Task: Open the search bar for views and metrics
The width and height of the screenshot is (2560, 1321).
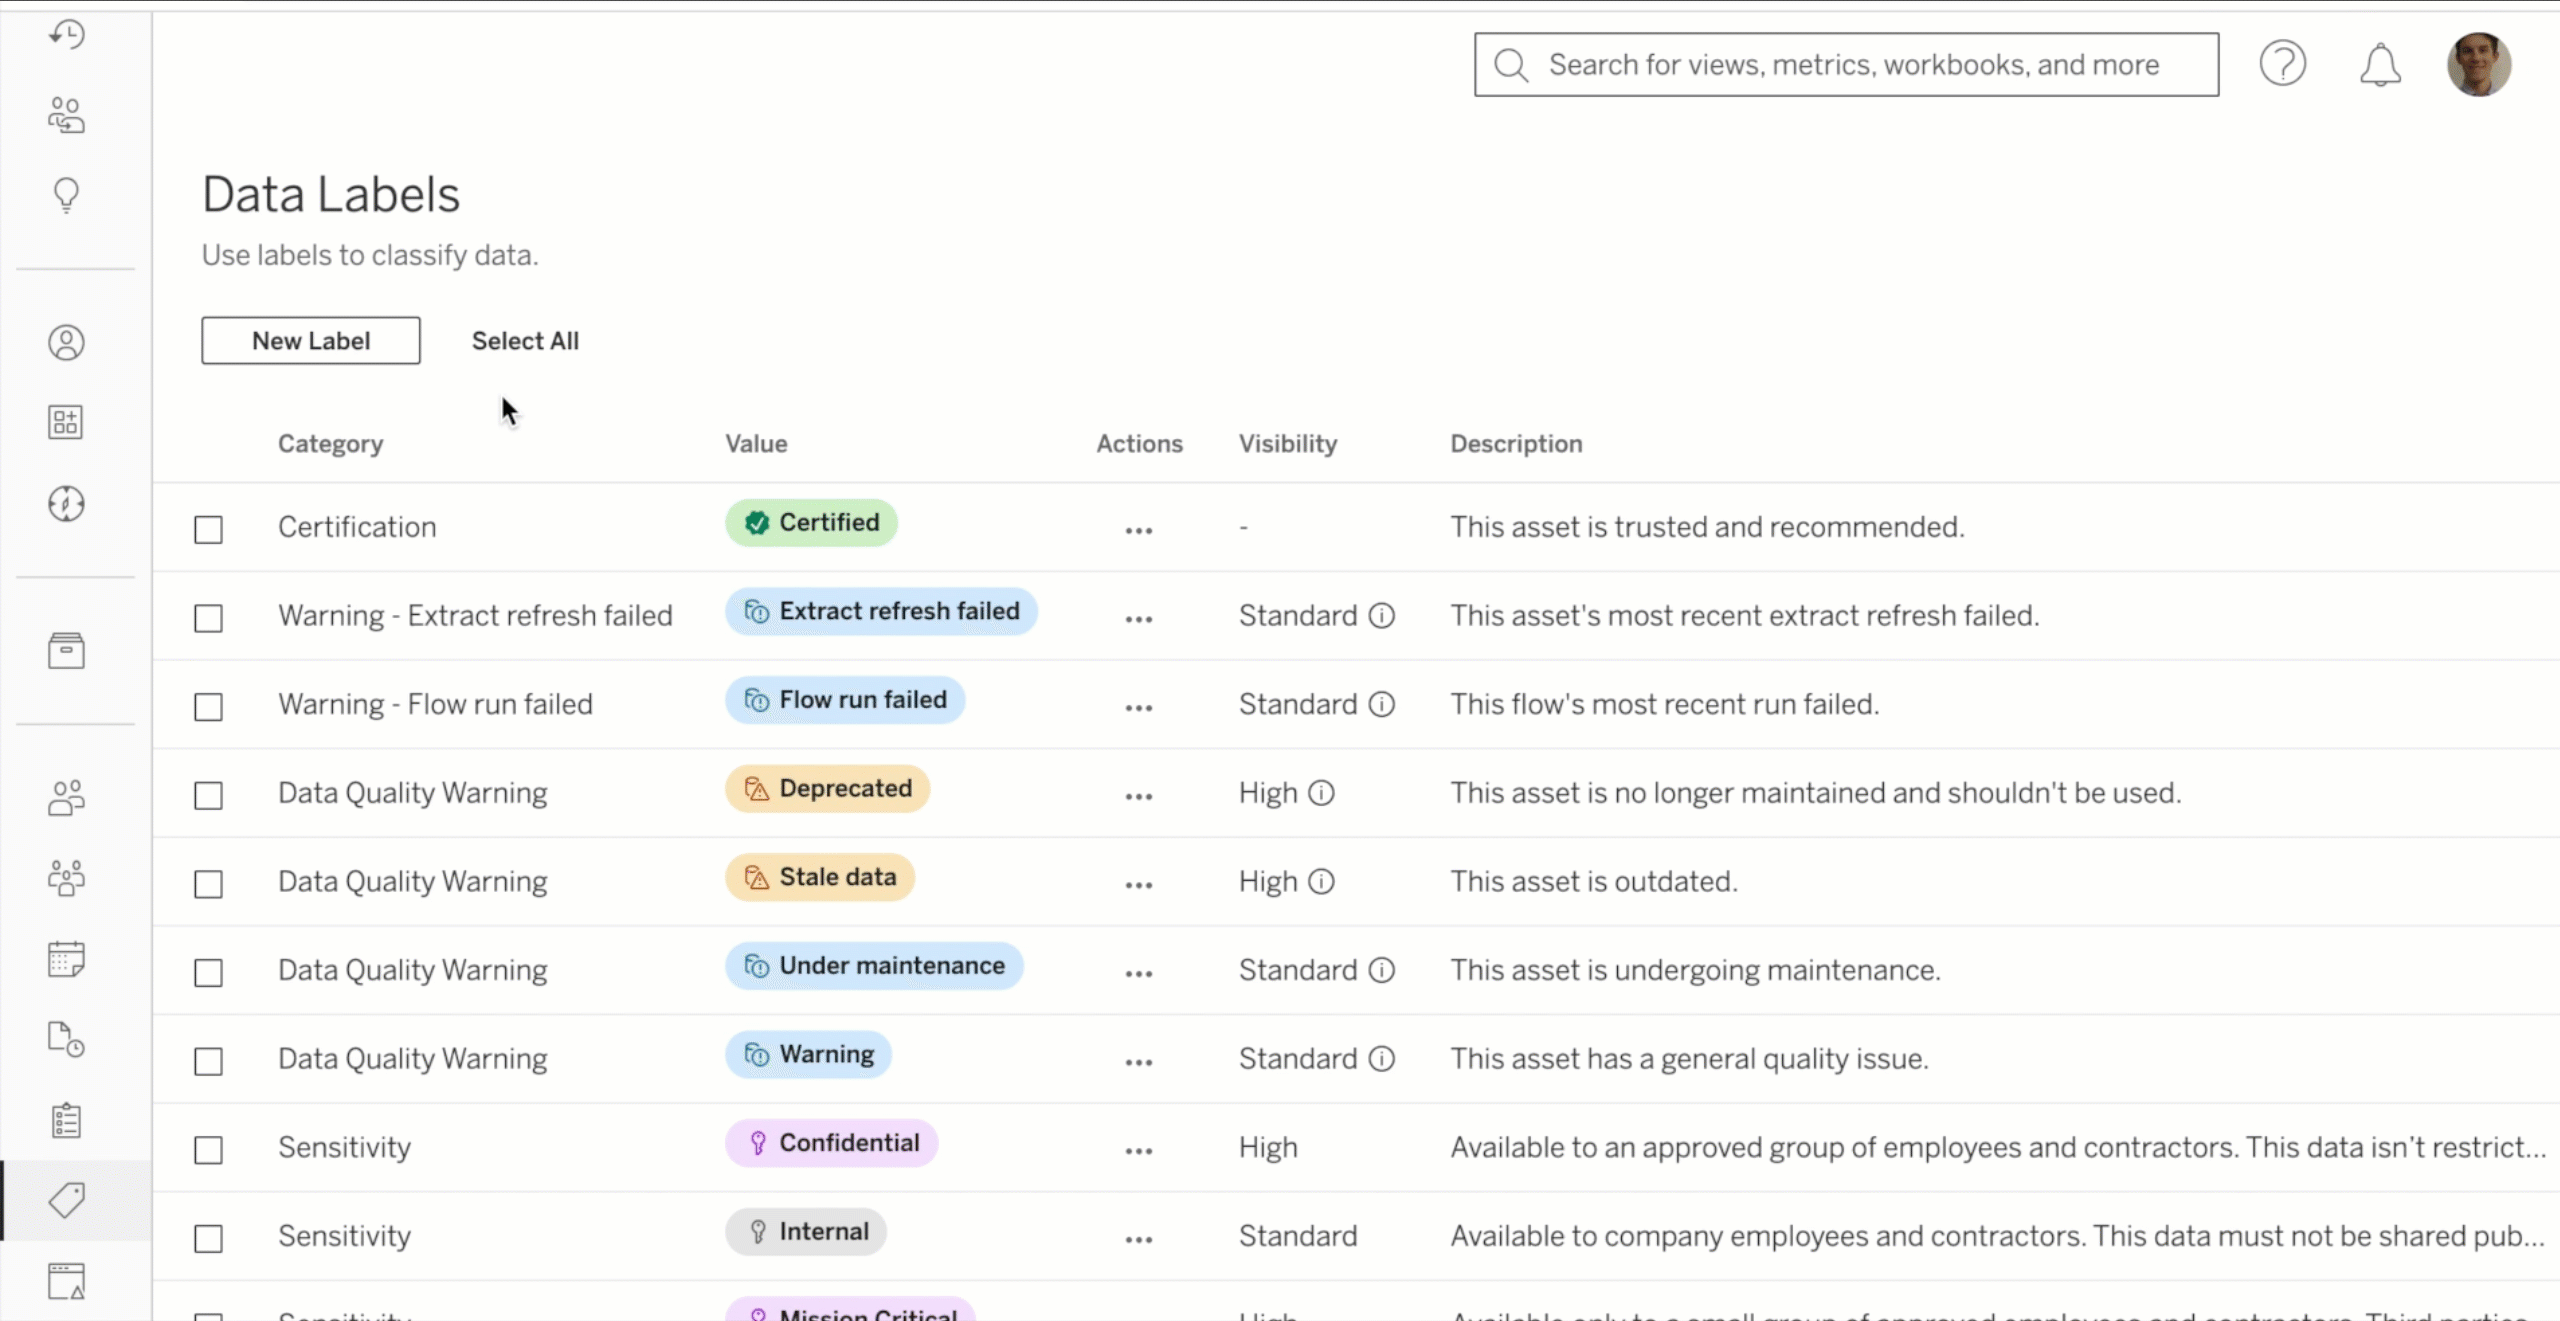Action: [1846, 62]
